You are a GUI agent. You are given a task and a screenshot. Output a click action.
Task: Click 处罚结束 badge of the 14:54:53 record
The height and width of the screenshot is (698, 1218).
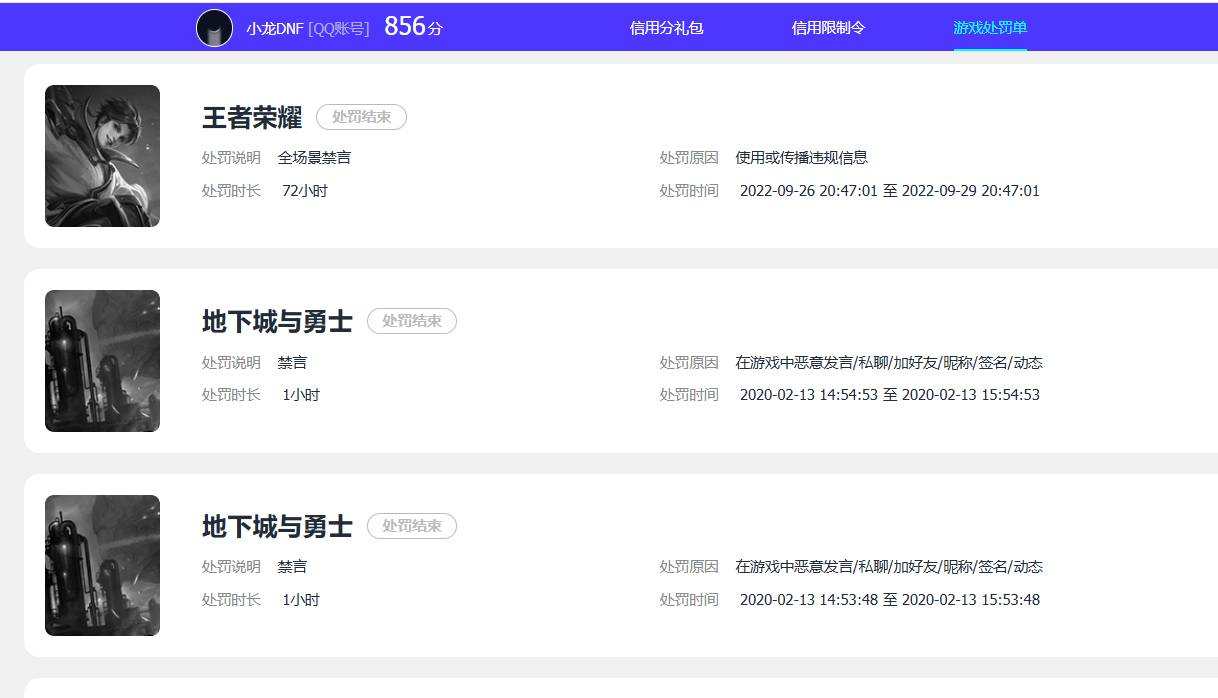point(412,321)
